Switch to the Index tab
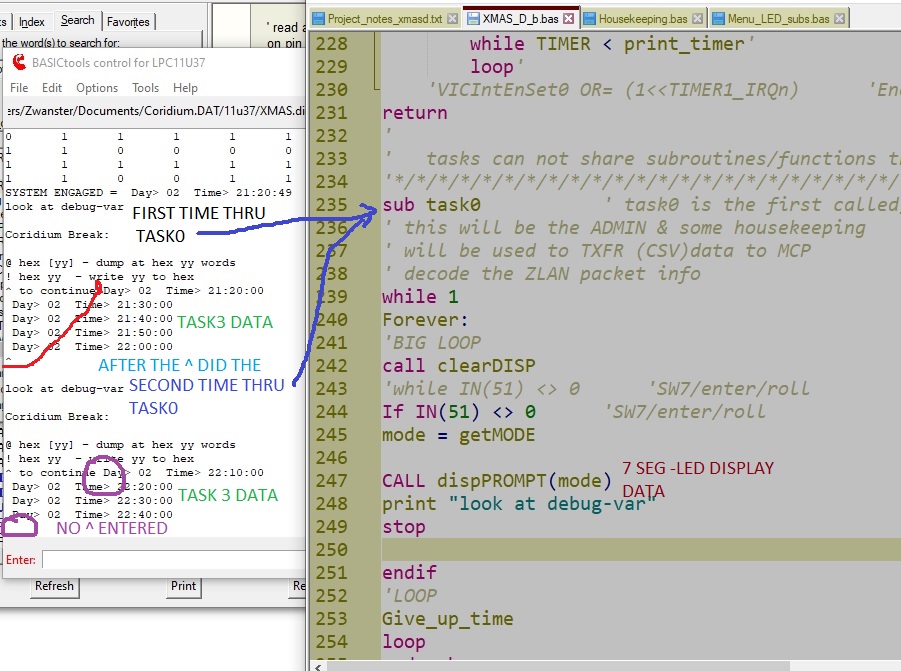The image size is (901, 671). (x=32, y=21)
